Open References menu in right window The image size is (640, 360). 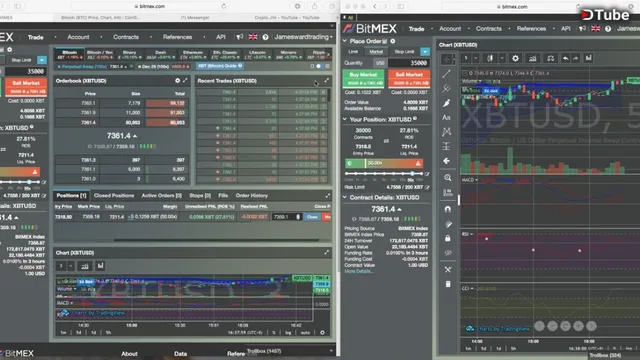click(x=531, y=29)
